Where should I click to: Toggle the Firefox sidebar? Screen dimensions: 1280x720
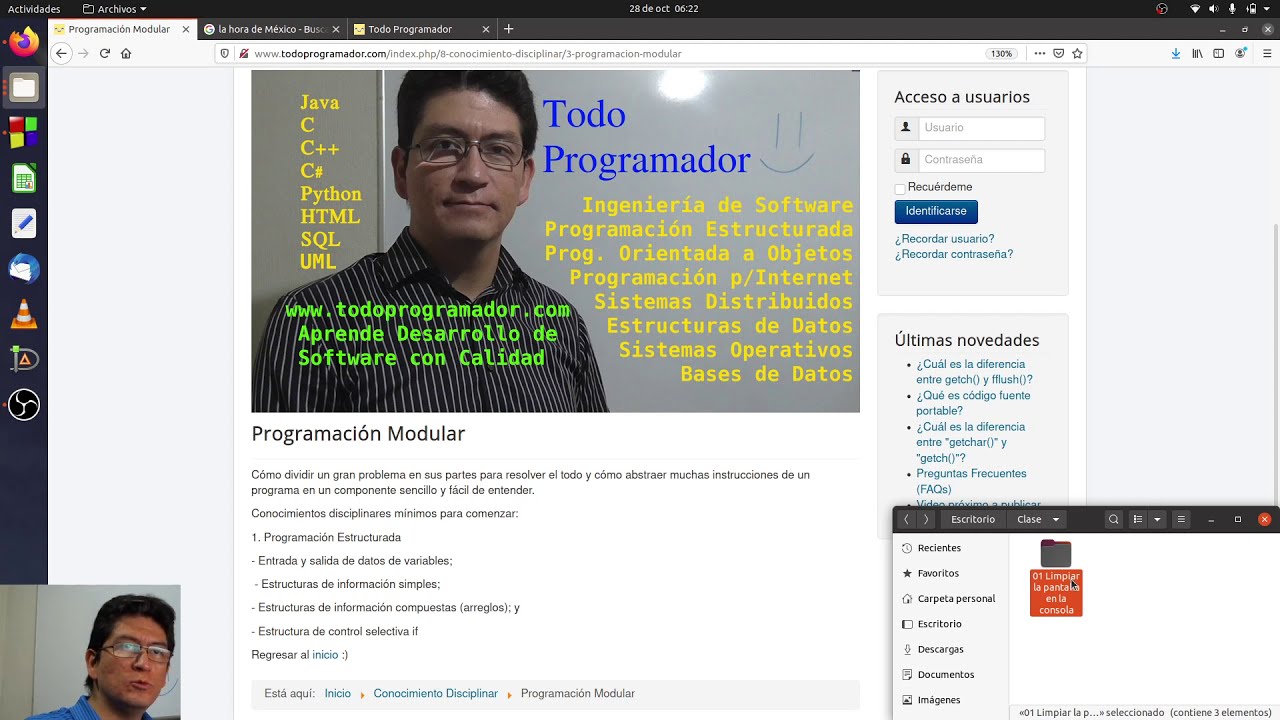point(1218,54)
